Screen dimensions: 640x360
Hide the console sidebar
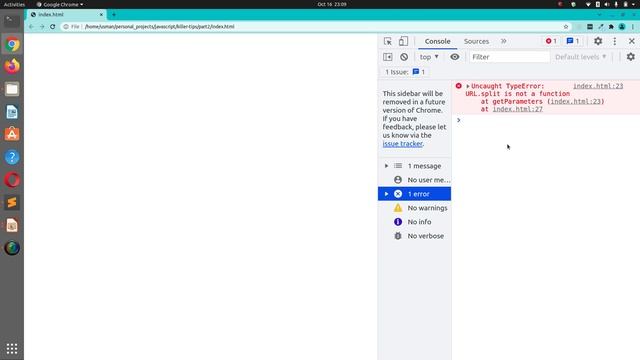point(388,57)
